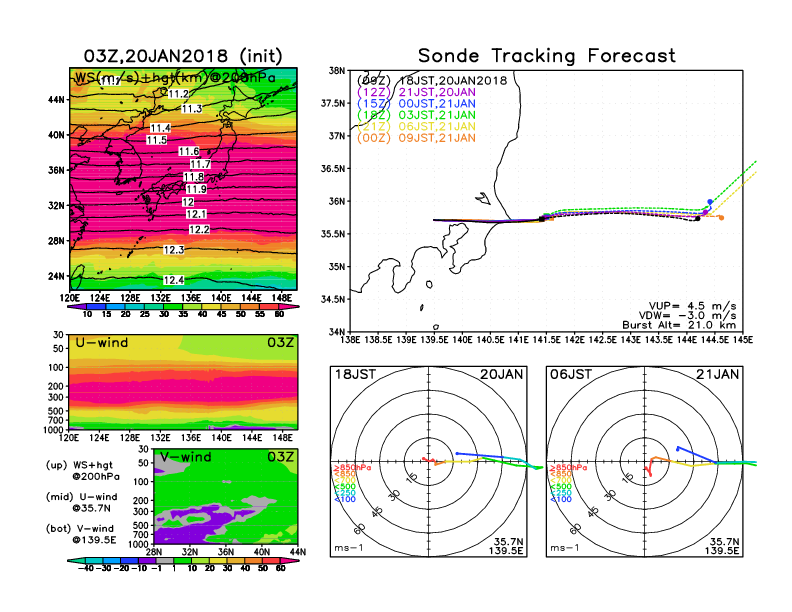This screenshot has width=792, height=612.
Task: Click the blue "<100" key in the 06JST hodograph
Action: coord(561,499)
